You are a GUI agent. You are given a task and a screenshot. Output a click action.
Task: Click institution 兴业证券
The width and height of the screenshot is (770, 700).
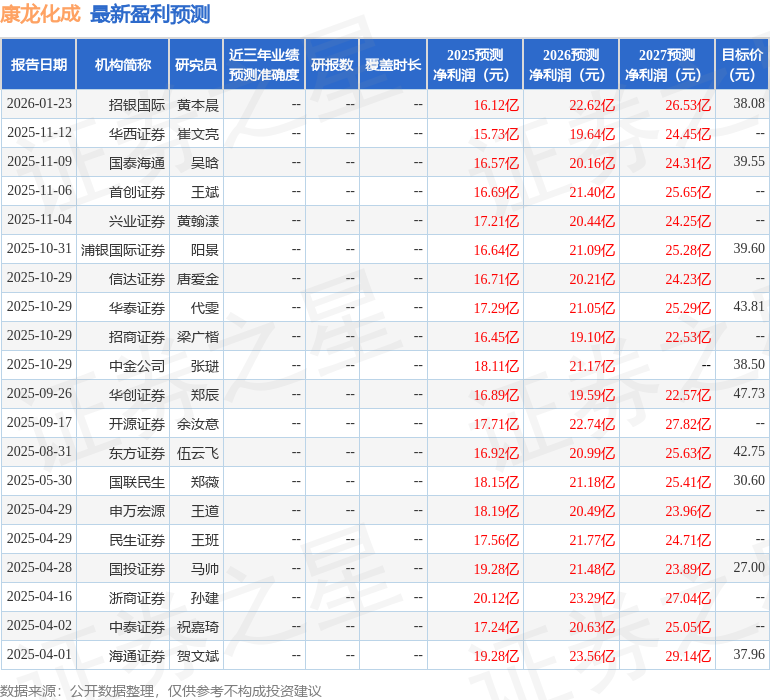[x=137, y=221]
